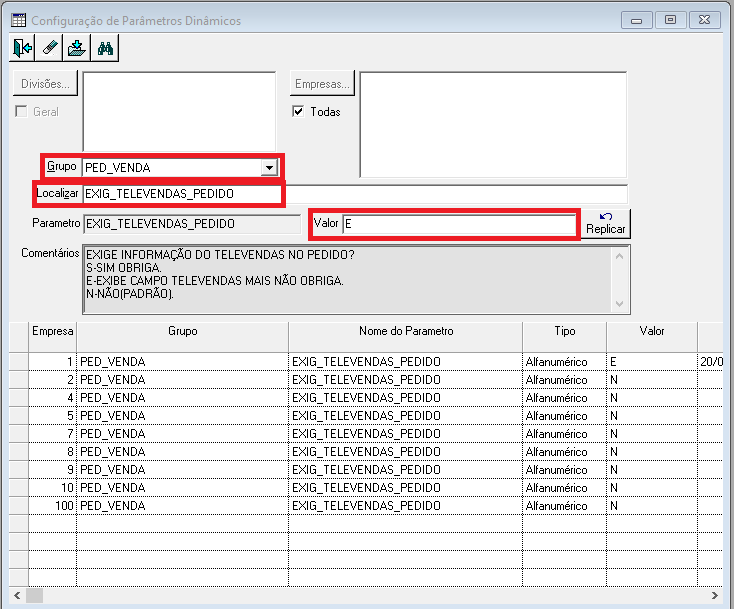
Task: Click the Divisões... button
Action: tap(45, 84)
